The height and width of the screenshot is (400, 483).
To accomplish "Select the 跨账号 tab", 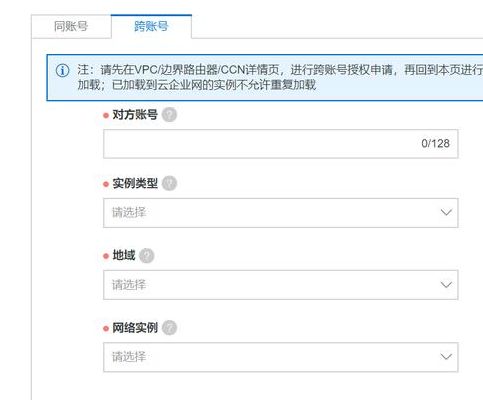I will coord(151,26).
